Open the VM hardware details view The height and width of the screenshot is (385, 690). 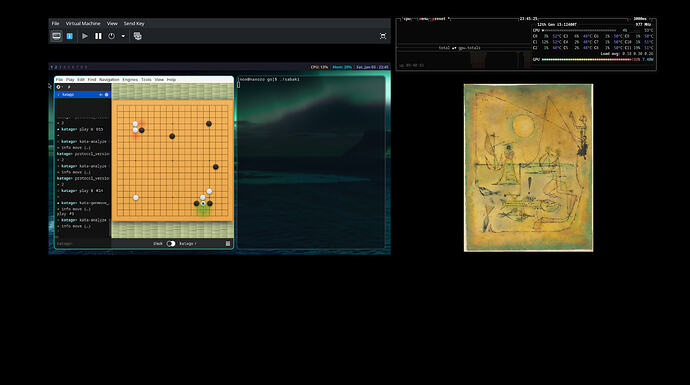(x=70, y=36)
